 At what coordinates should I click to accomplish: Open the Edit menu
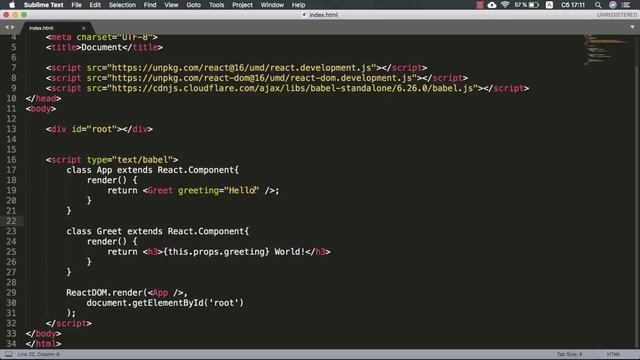tap(95, 5)
